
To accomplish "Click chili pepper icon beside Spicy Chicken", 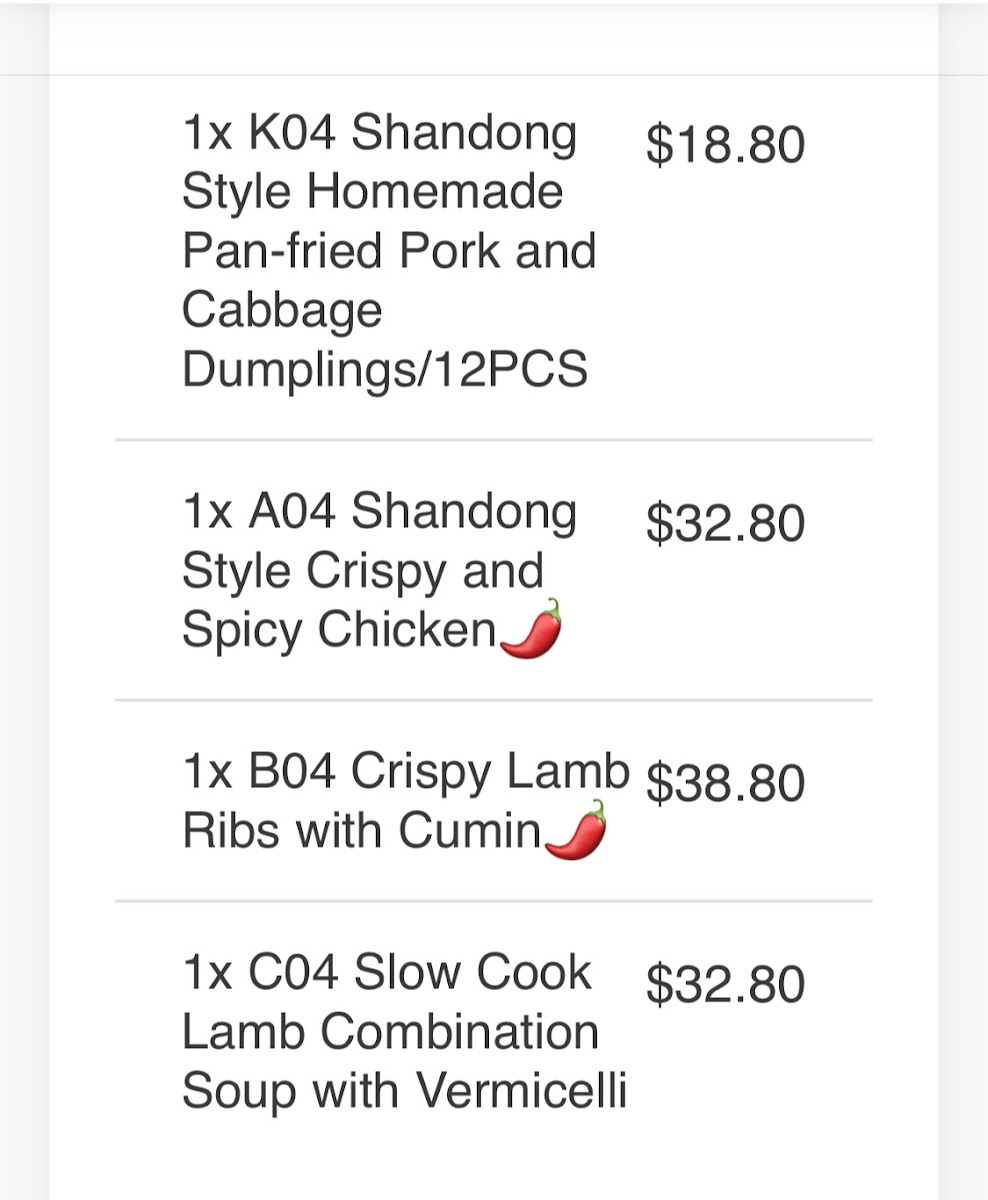I will point(530,628).
